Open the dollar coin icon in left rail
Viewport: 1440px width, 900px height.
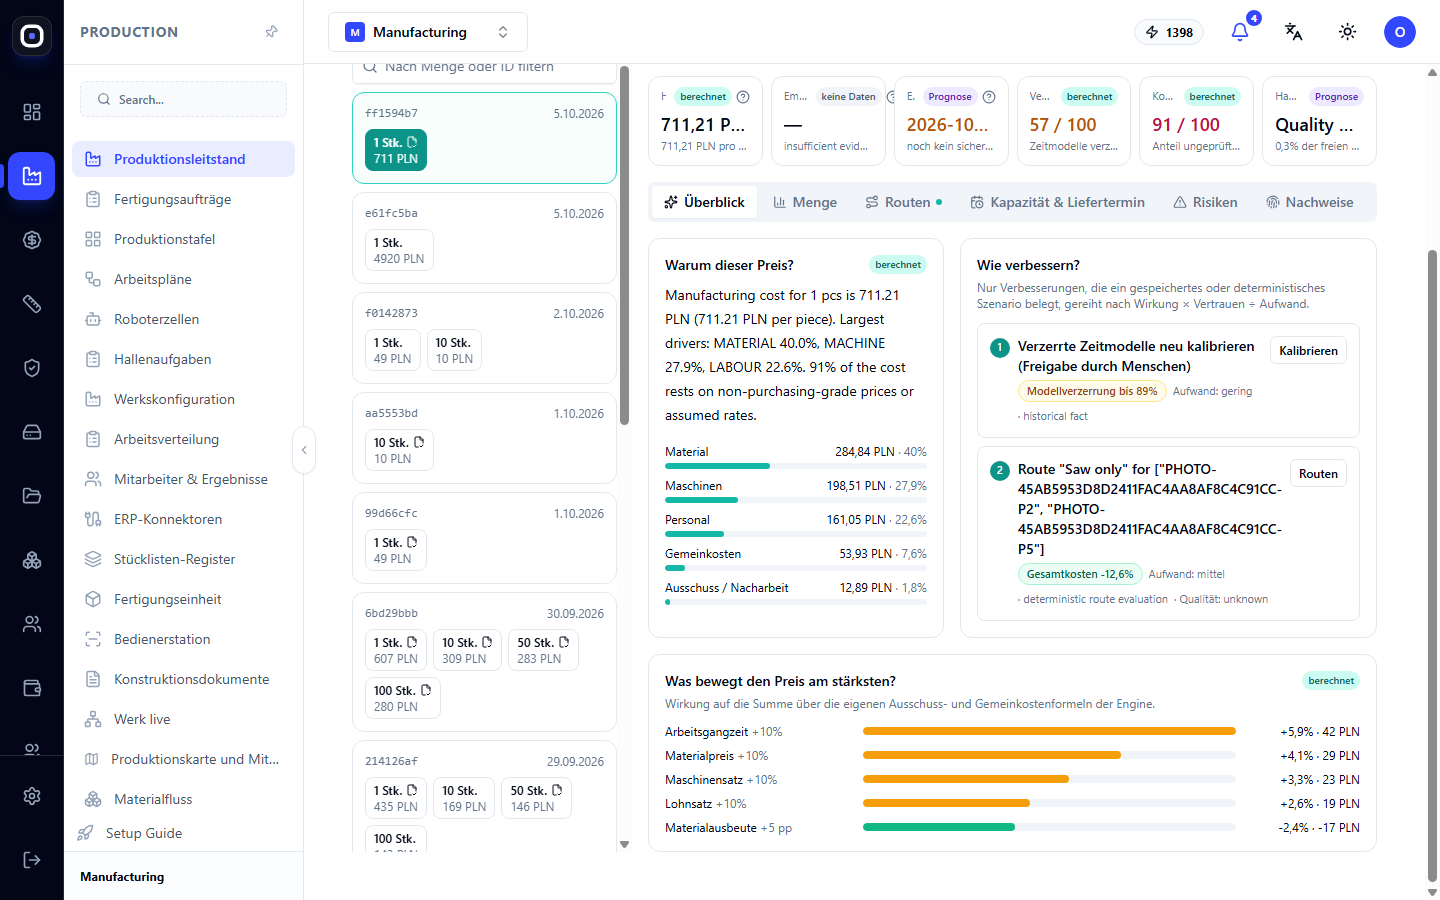[x=32, y=240]
